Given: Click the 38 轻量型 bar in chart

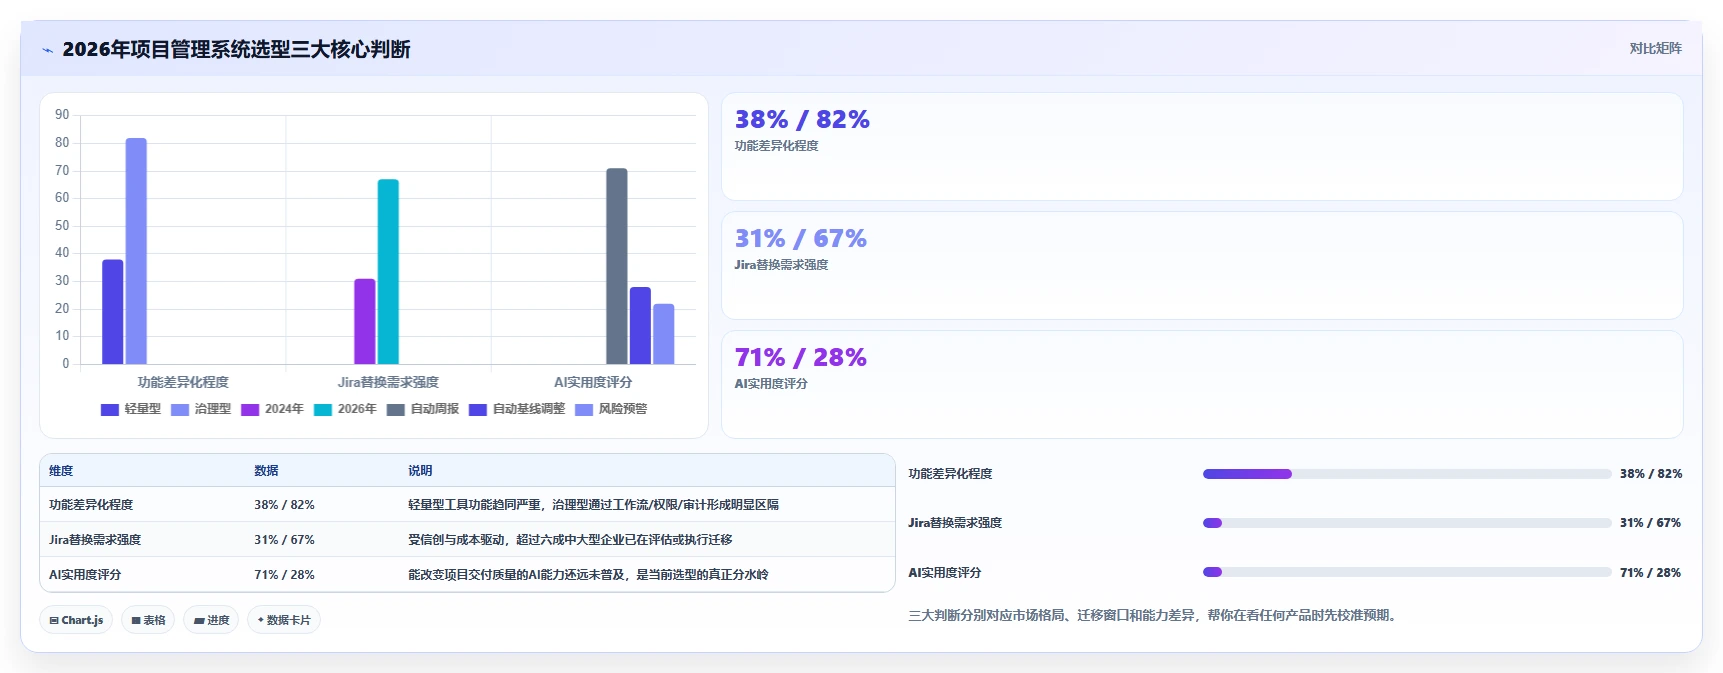Looking at the screenshot, I should click(x=113, y=312).
